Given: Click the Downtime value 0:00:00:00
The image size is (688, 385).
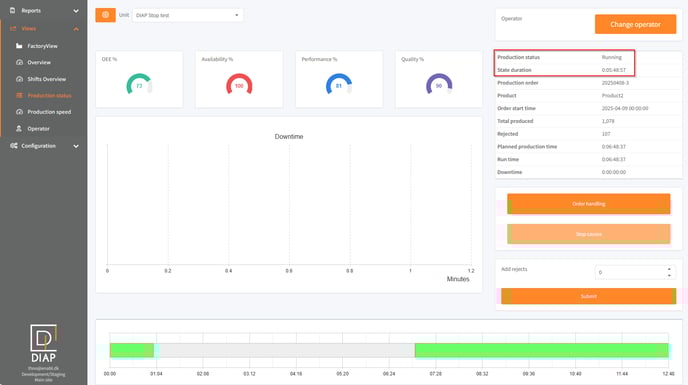Looking at the screenshot, I should pos(613,172).
